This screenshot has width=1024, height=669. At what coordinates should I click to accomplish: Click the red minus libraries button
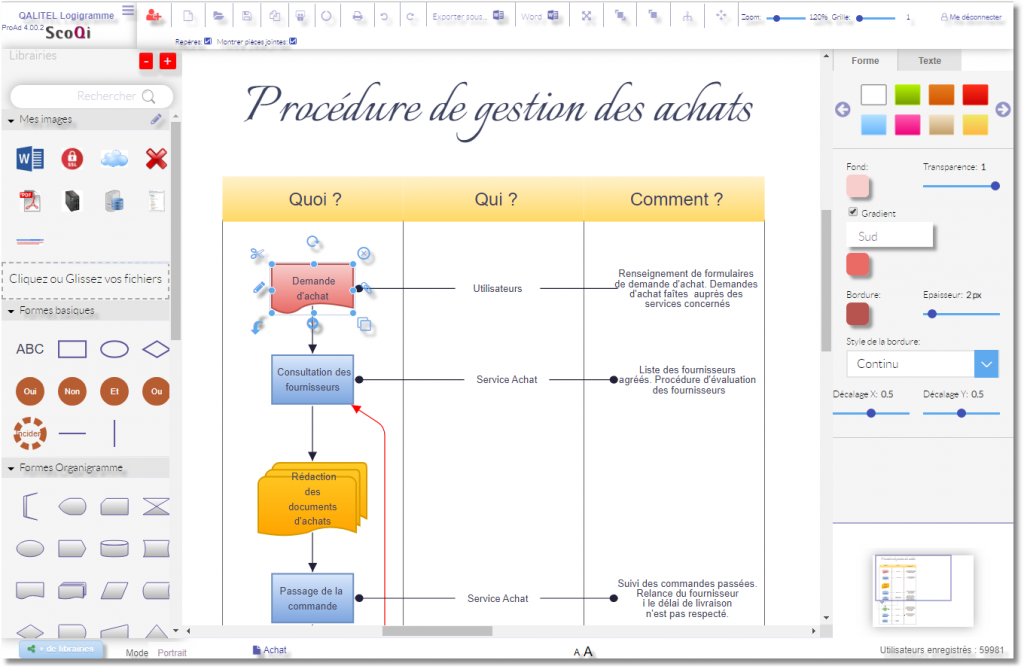pyautogui.click(x=146, y=61)
